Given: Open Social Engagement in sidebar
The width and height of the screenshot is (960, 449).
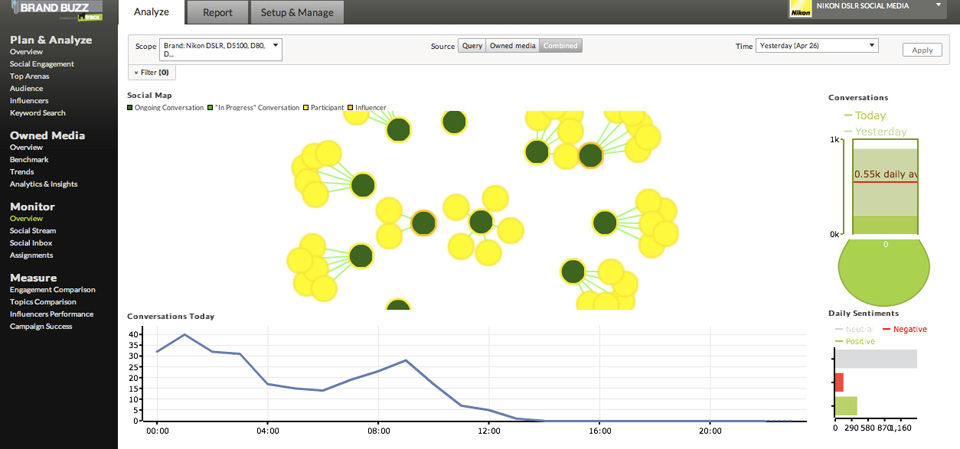Looking at the screenshot, I should [42, 64].
